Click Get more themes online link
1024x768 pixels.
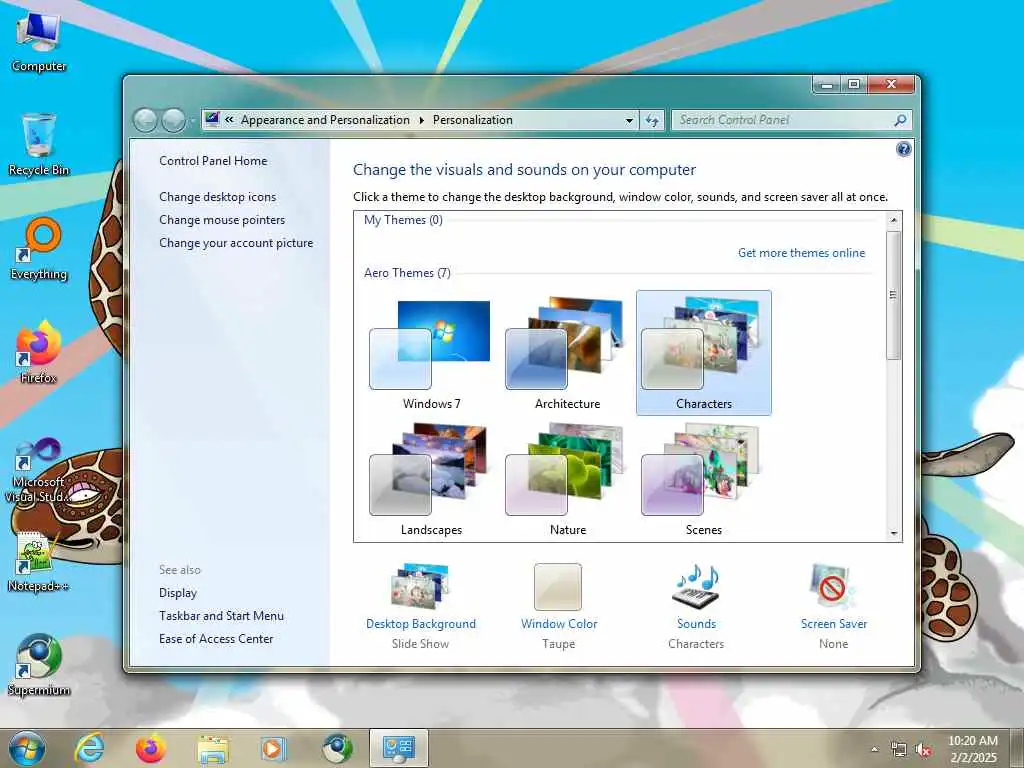coord(801,253)
